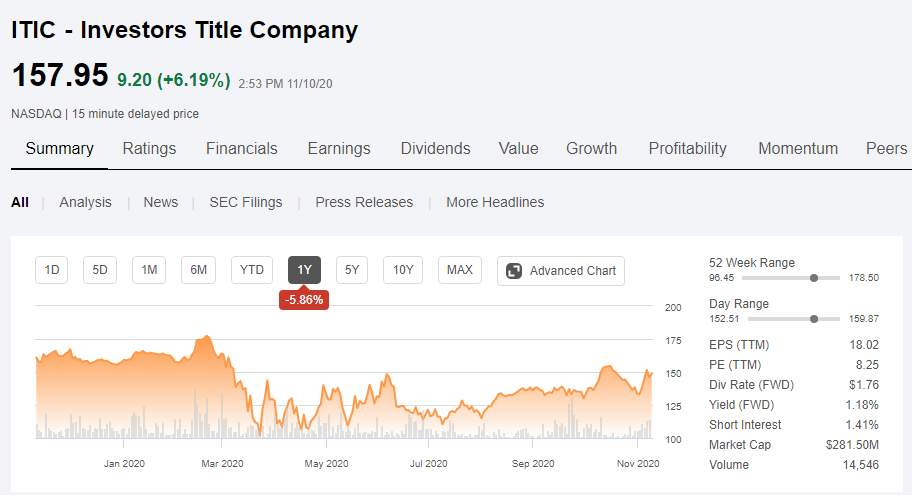Choose the 1M chart range

(149, 270)
